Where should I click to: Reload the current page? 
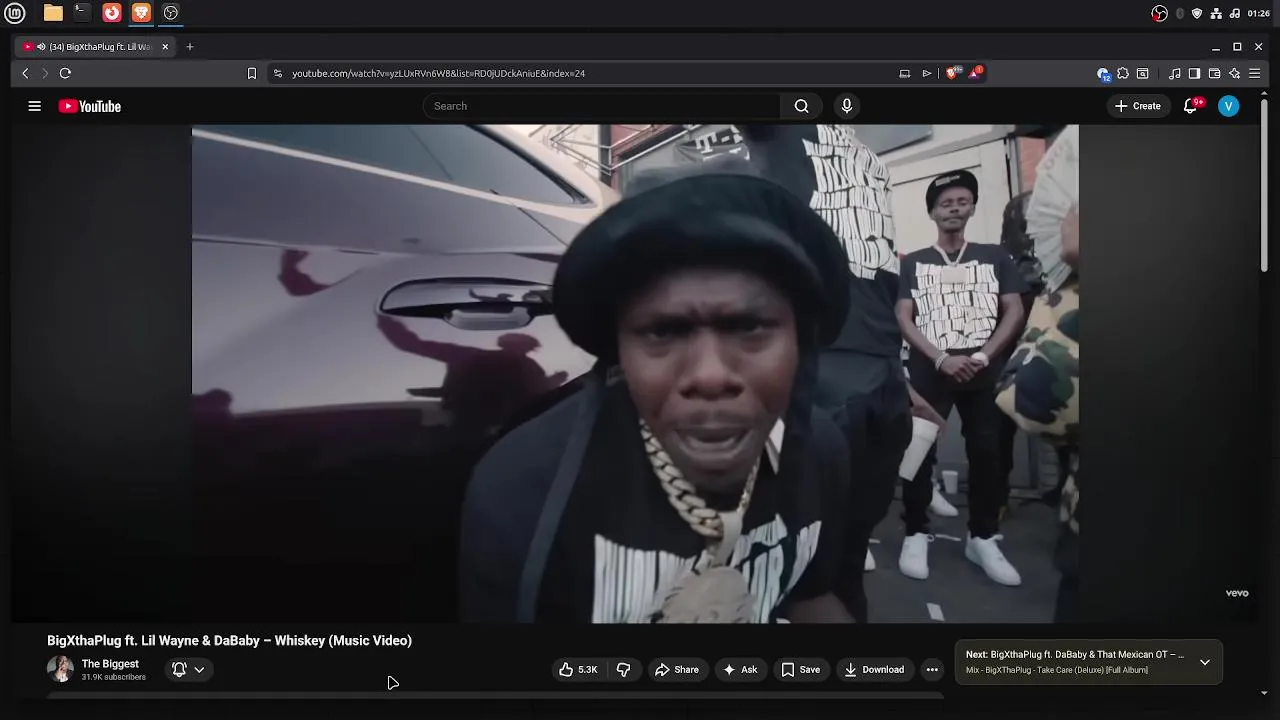(65, 73)
